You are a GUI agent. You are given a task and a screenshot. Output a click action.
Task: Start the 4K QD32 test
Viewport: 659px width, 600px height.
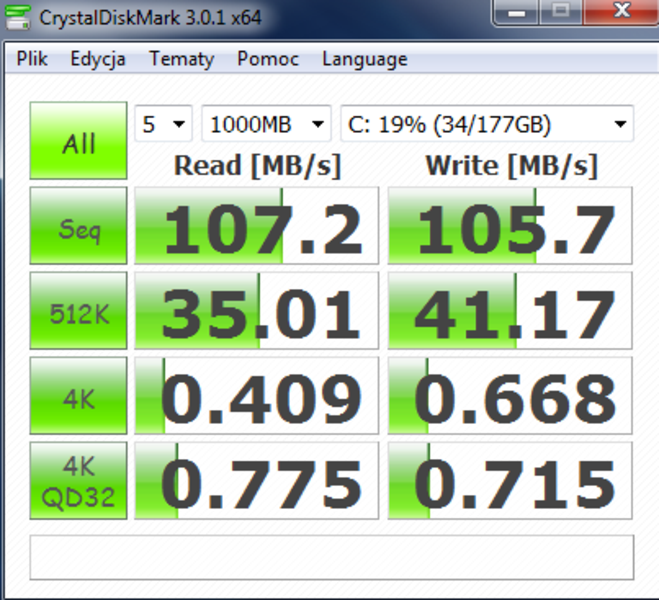(79, 481)
